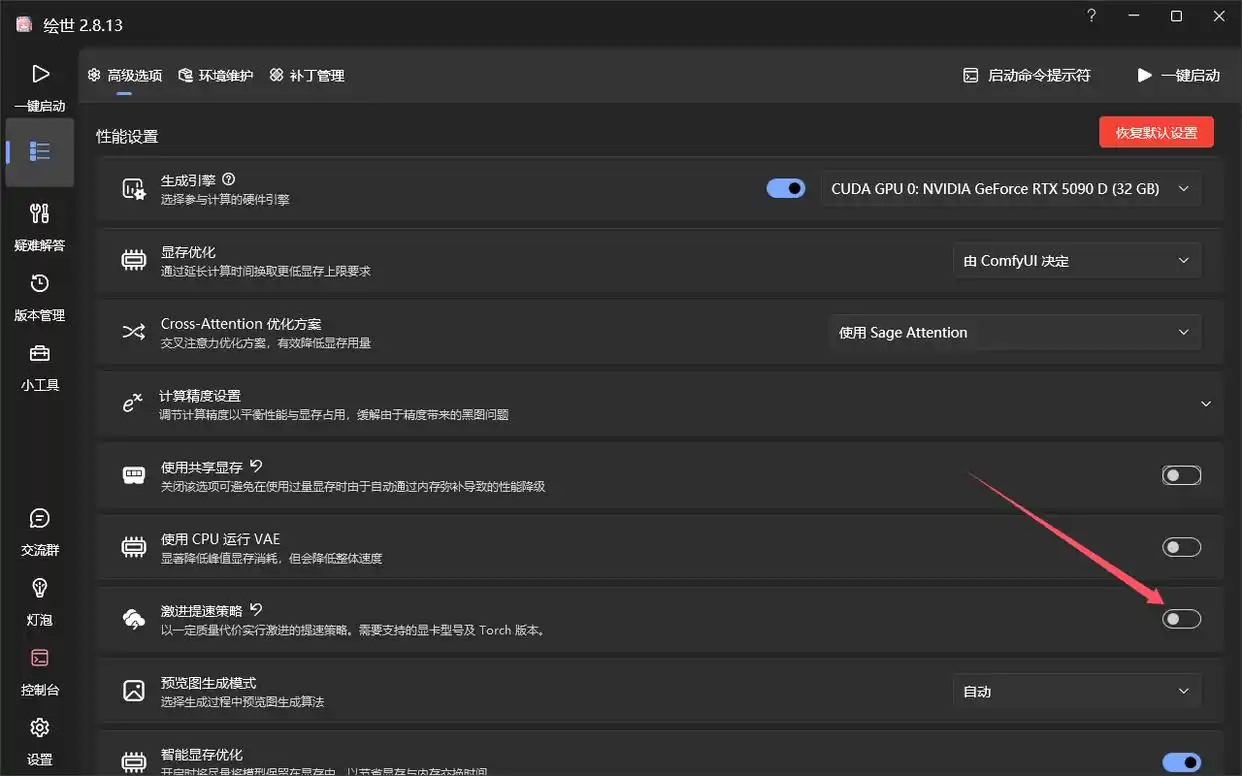Launch via the top-right 一键启动 button
Screen dimensions: 1242x776
point(1180,74)
